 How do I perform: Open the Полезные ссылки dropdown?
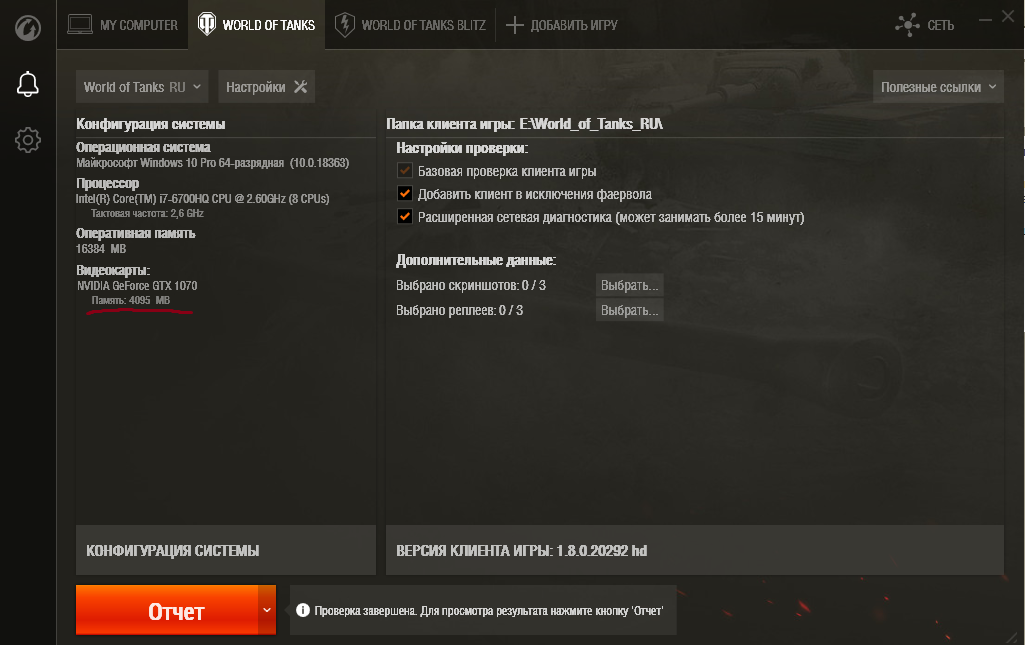pos(938,87)
